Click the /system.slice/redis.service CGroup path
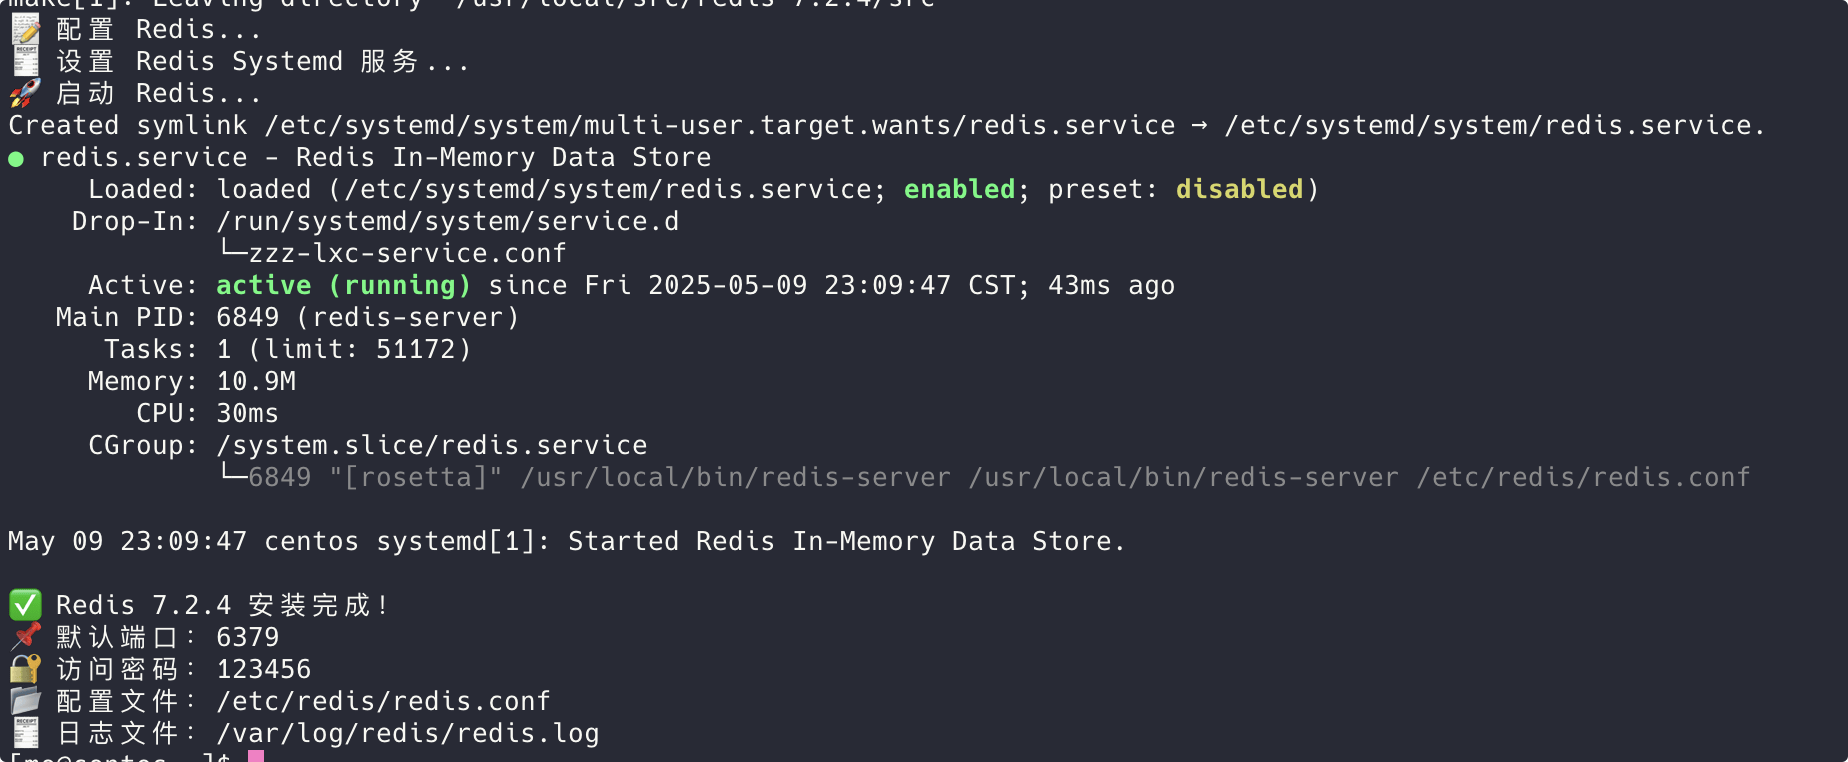The height and width of the screenshot is (762, 1848). click(x=431, y=445)
